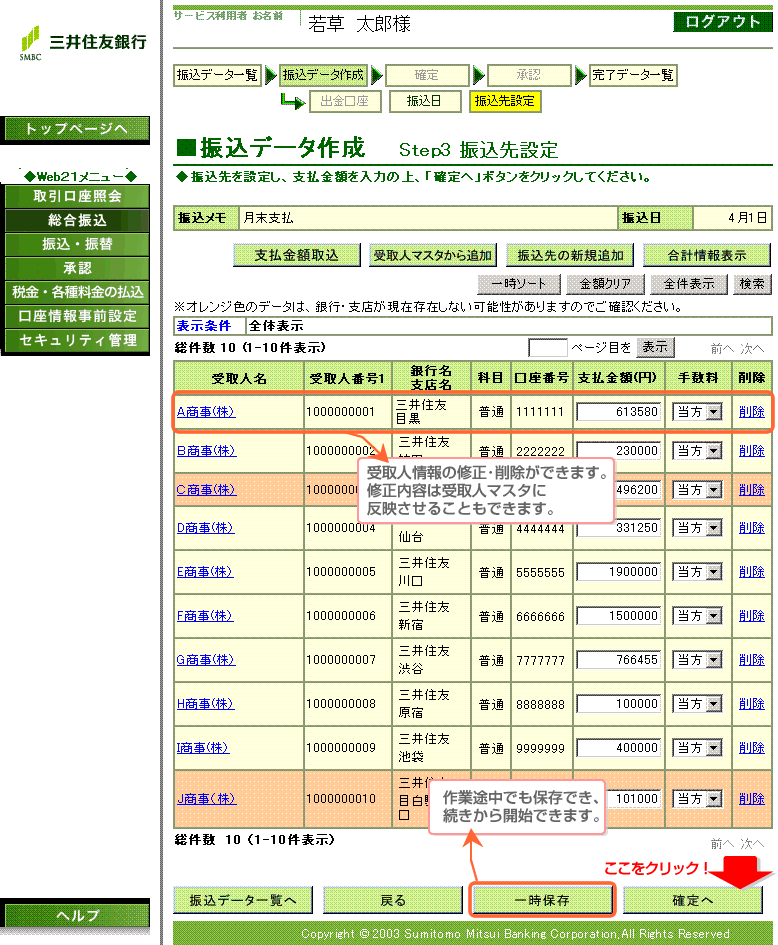Click 振込データ一覧へ bottom button
The image size is (778, 945).
[x=243, y=900]
